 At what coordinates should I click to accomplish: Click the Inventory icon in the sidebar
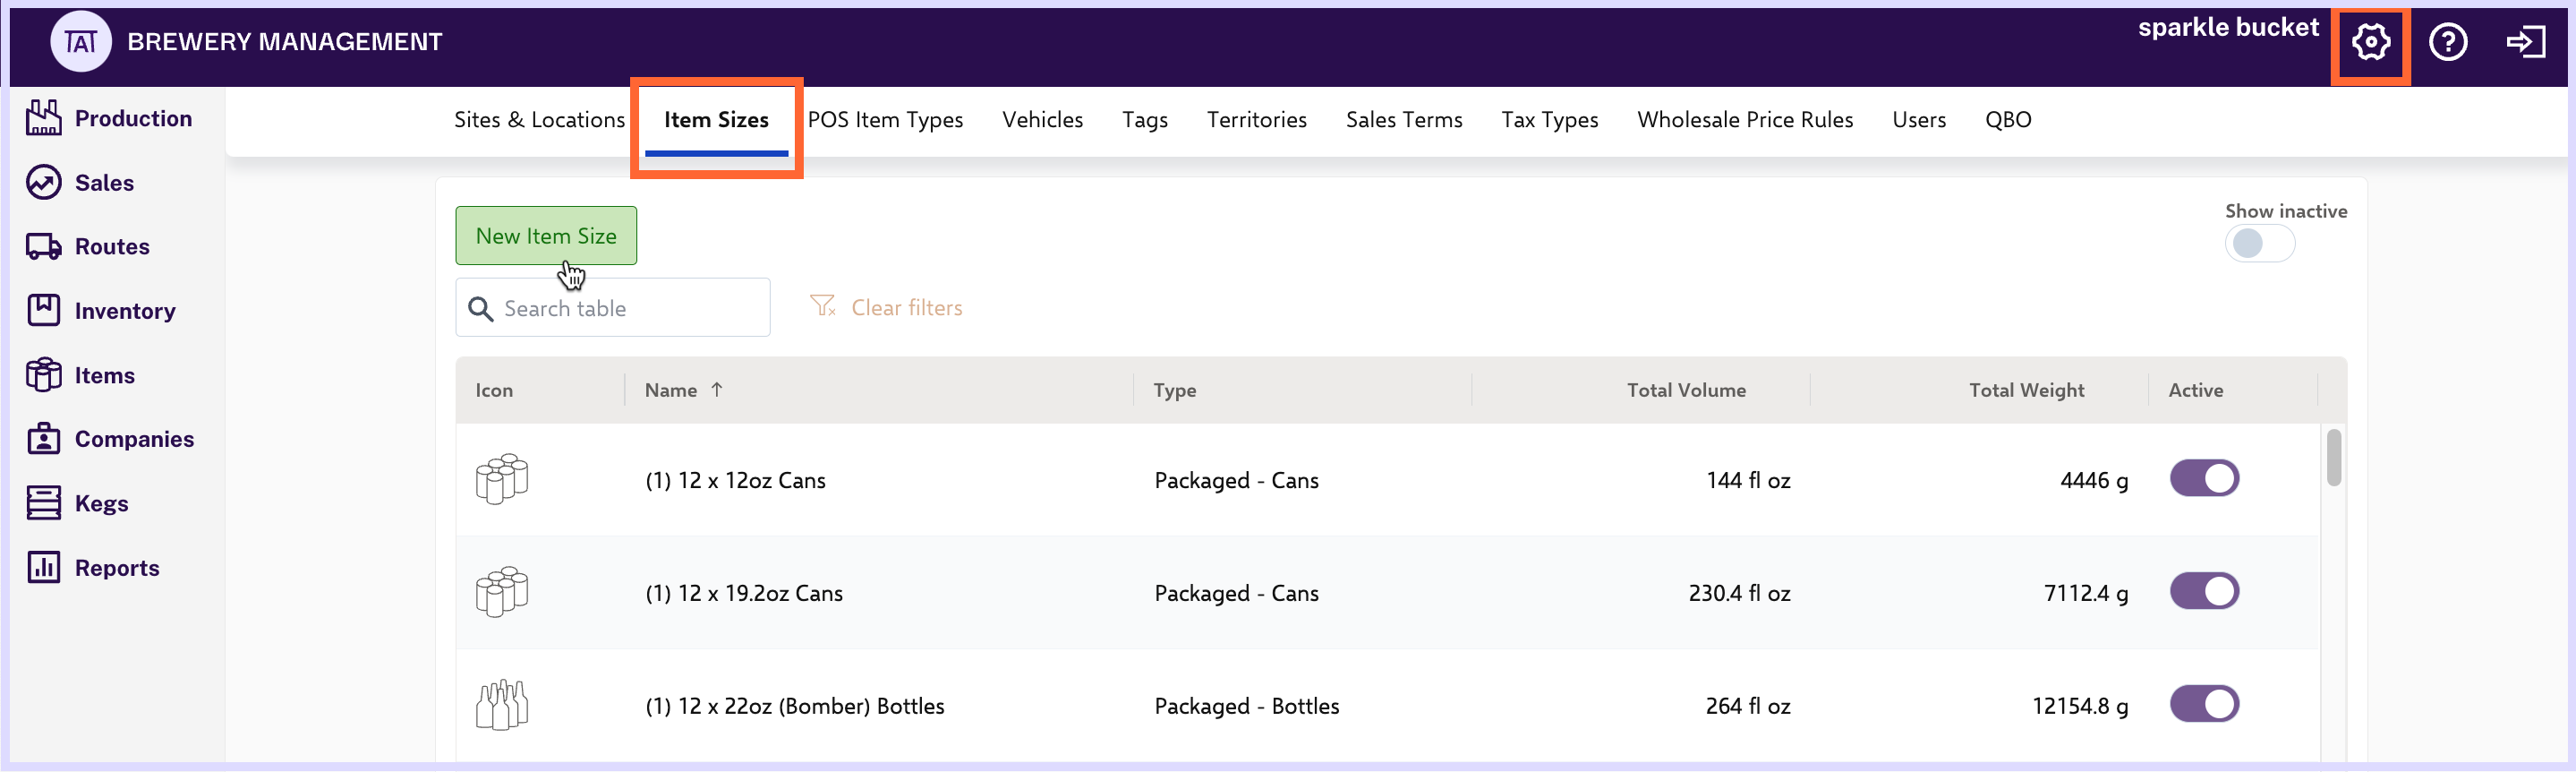[x=44, y=310]
